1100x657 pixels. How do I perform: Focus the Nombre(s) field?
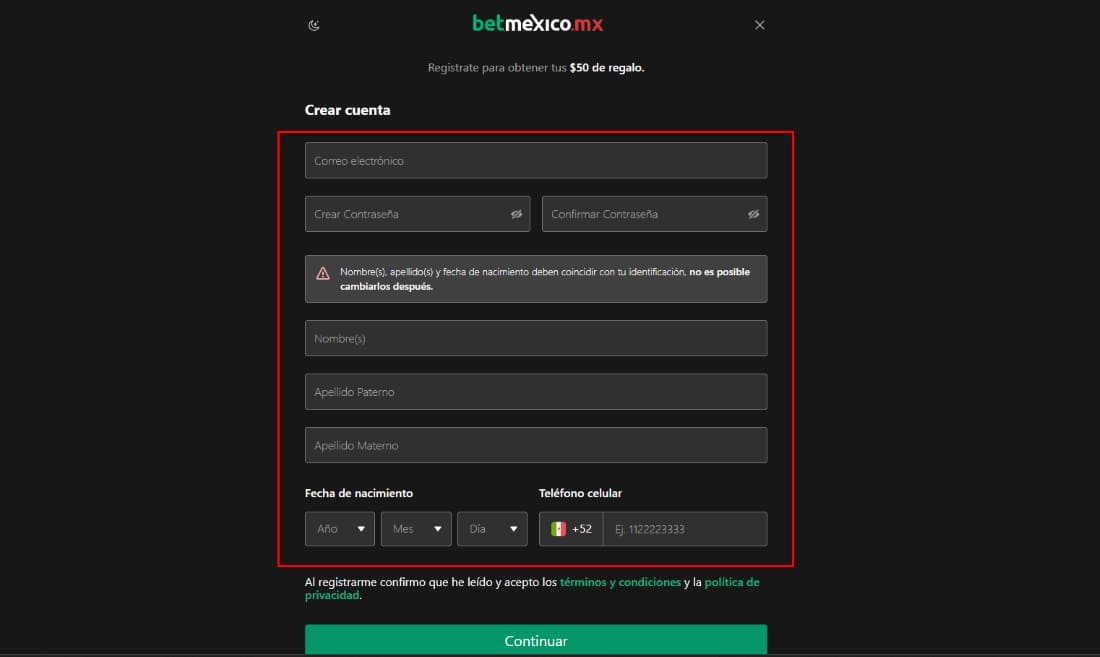tap(536, 338)
